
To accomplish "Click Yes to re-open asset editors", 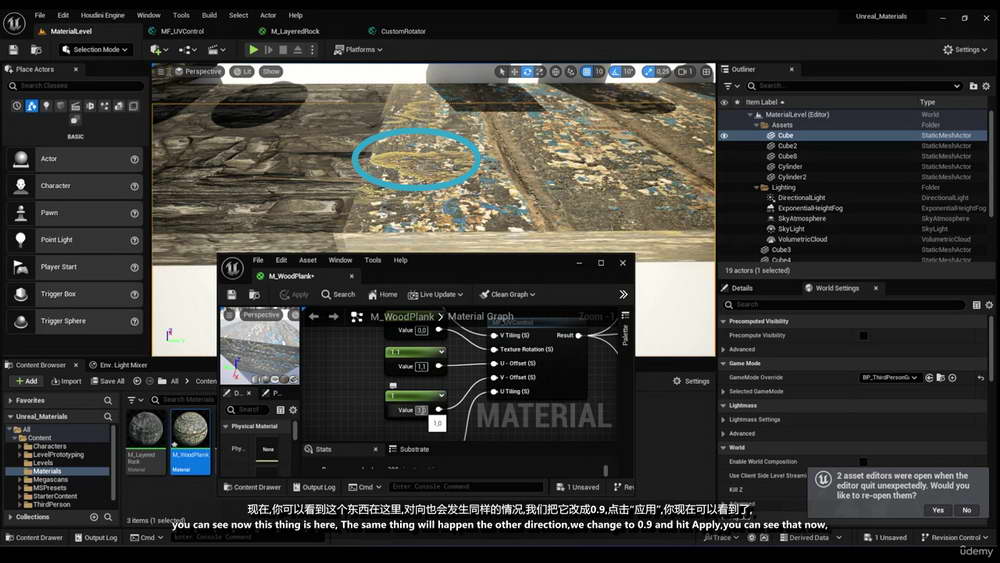I will click(938, 510).
